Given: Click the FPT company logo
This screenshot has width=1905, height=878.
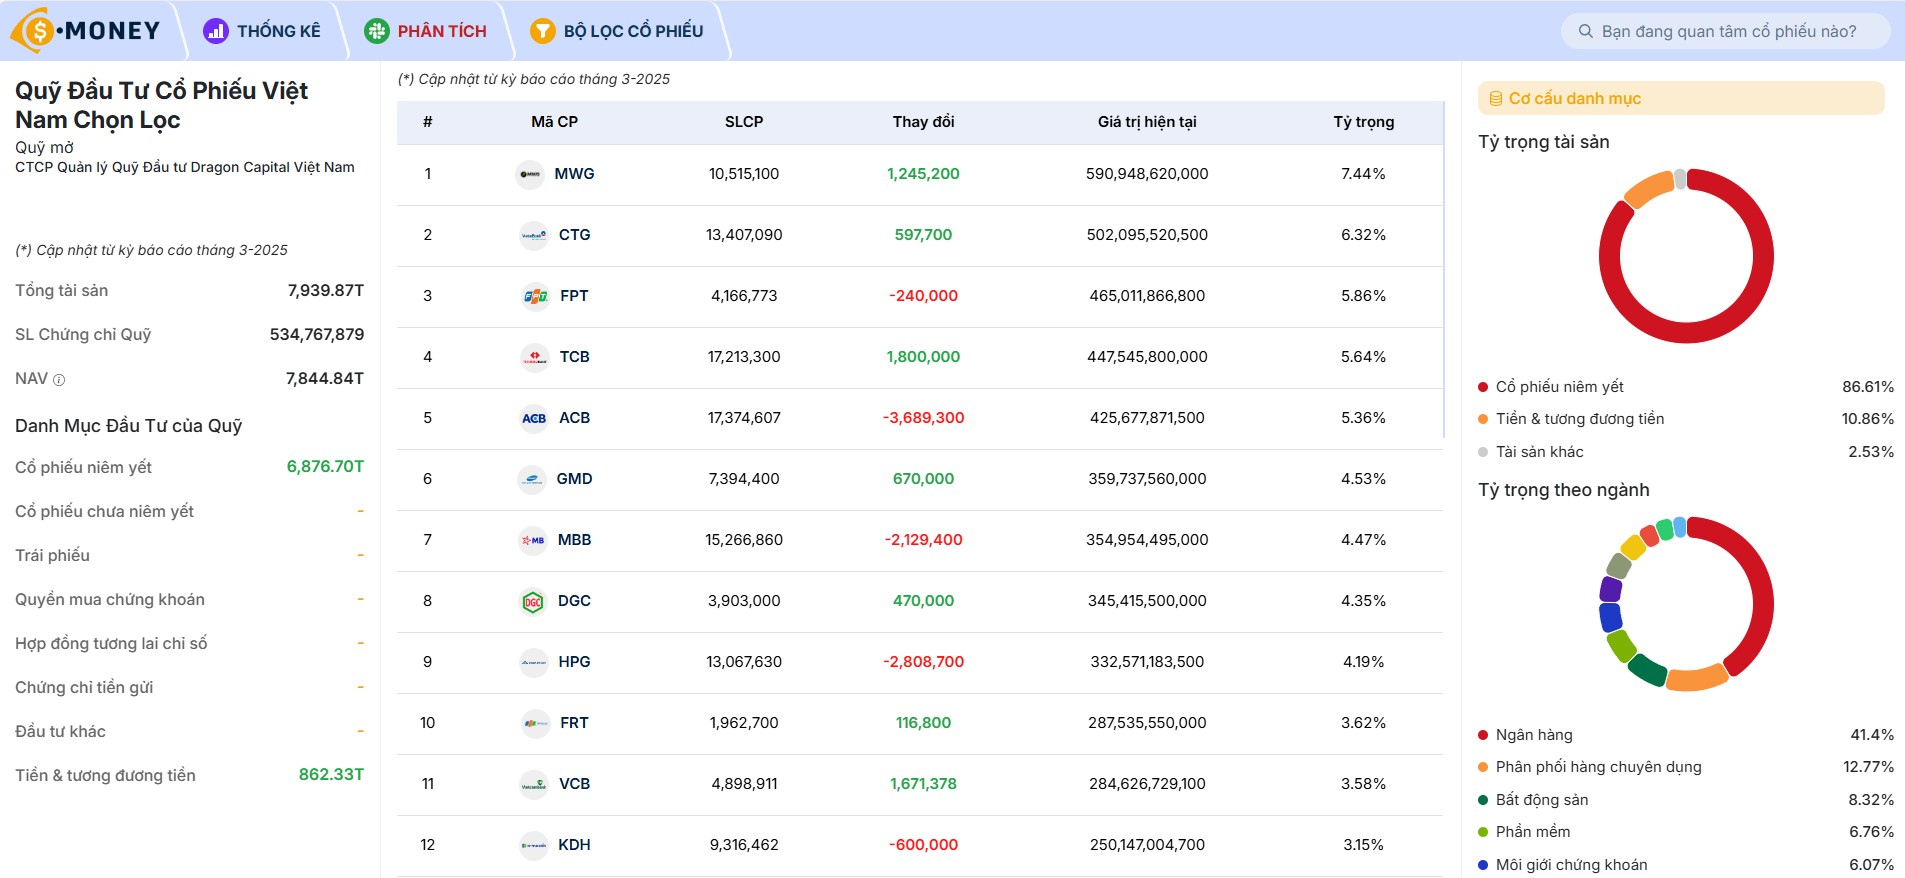Looking at the screenshot, I should point(536,296).
